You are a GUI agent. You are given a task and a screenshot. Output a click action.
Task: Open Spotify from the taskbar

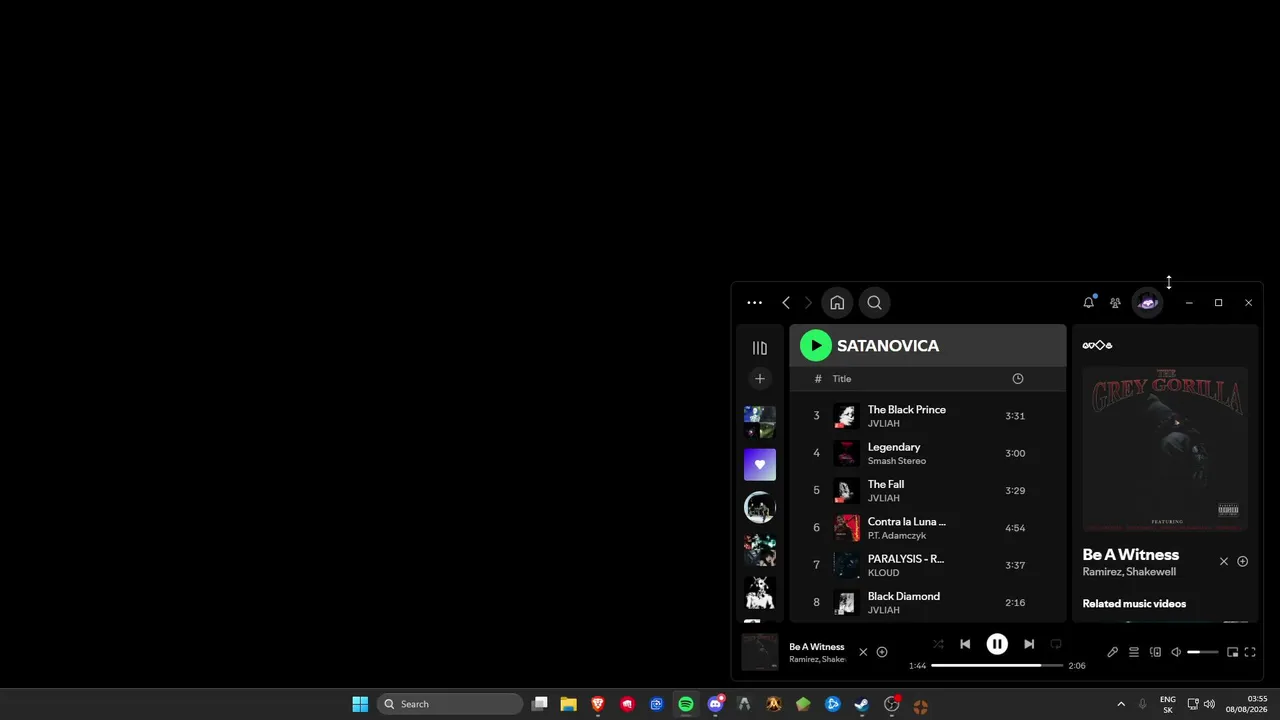pos(686,704)
